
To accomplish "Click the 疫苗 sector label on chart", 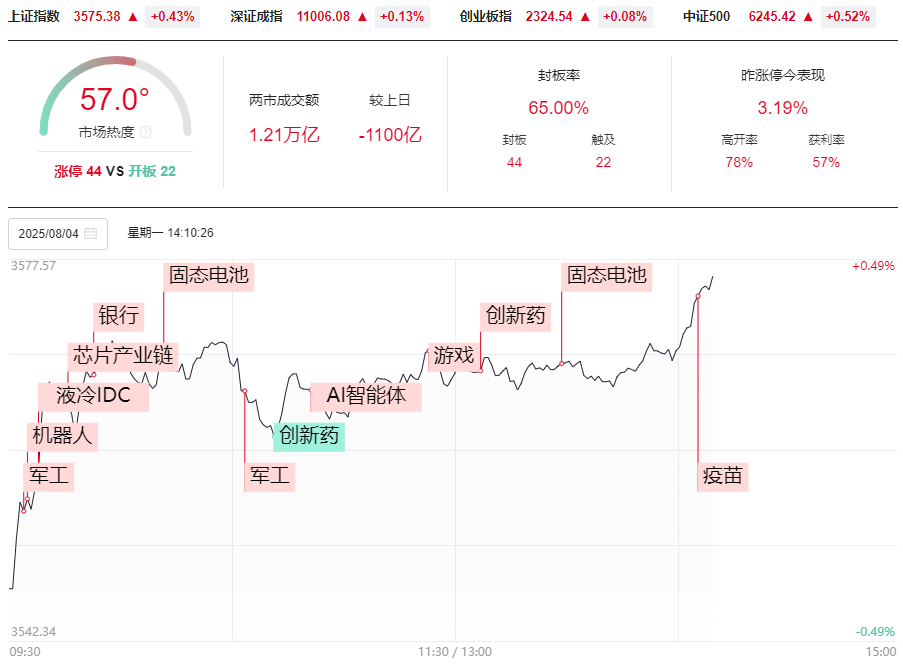I will (x=723, y=476).
